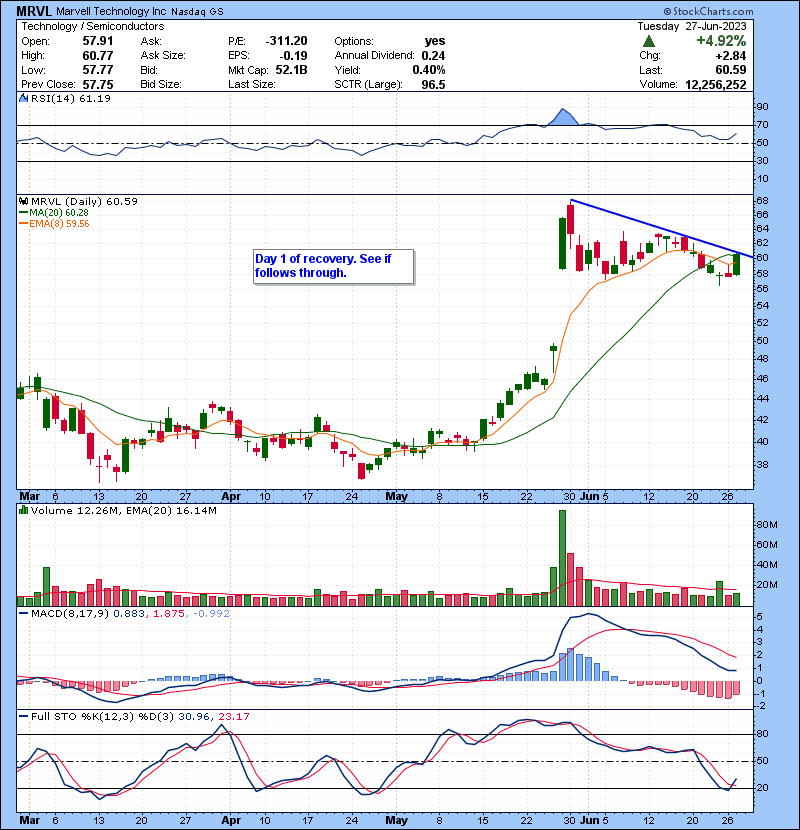This screenshot has width=800, height=830.
Task: Click the 68 level on the price axis
Action: 762,201
